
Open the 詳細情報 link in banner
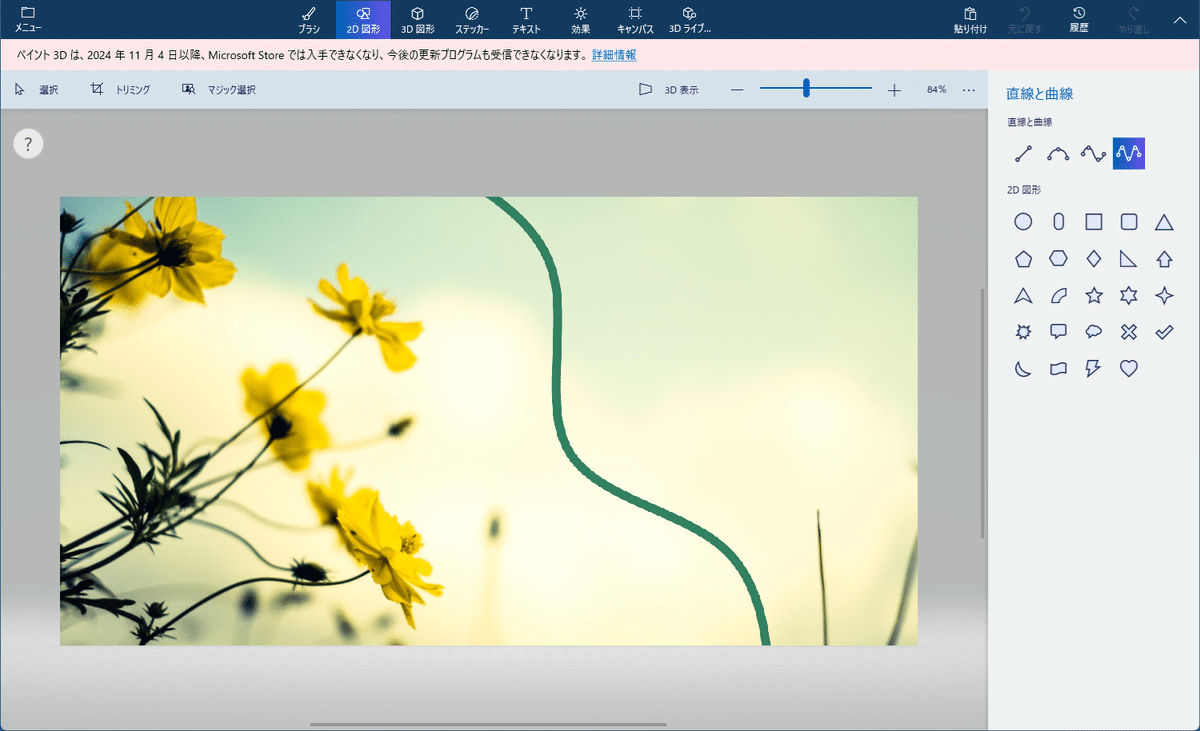point(614,55)
